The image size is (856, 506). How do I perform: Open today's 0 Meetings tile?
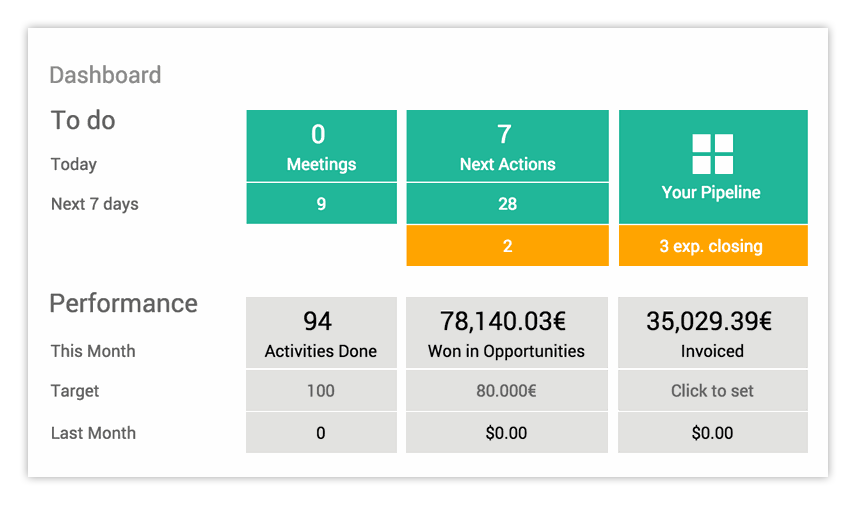point(321,147)
